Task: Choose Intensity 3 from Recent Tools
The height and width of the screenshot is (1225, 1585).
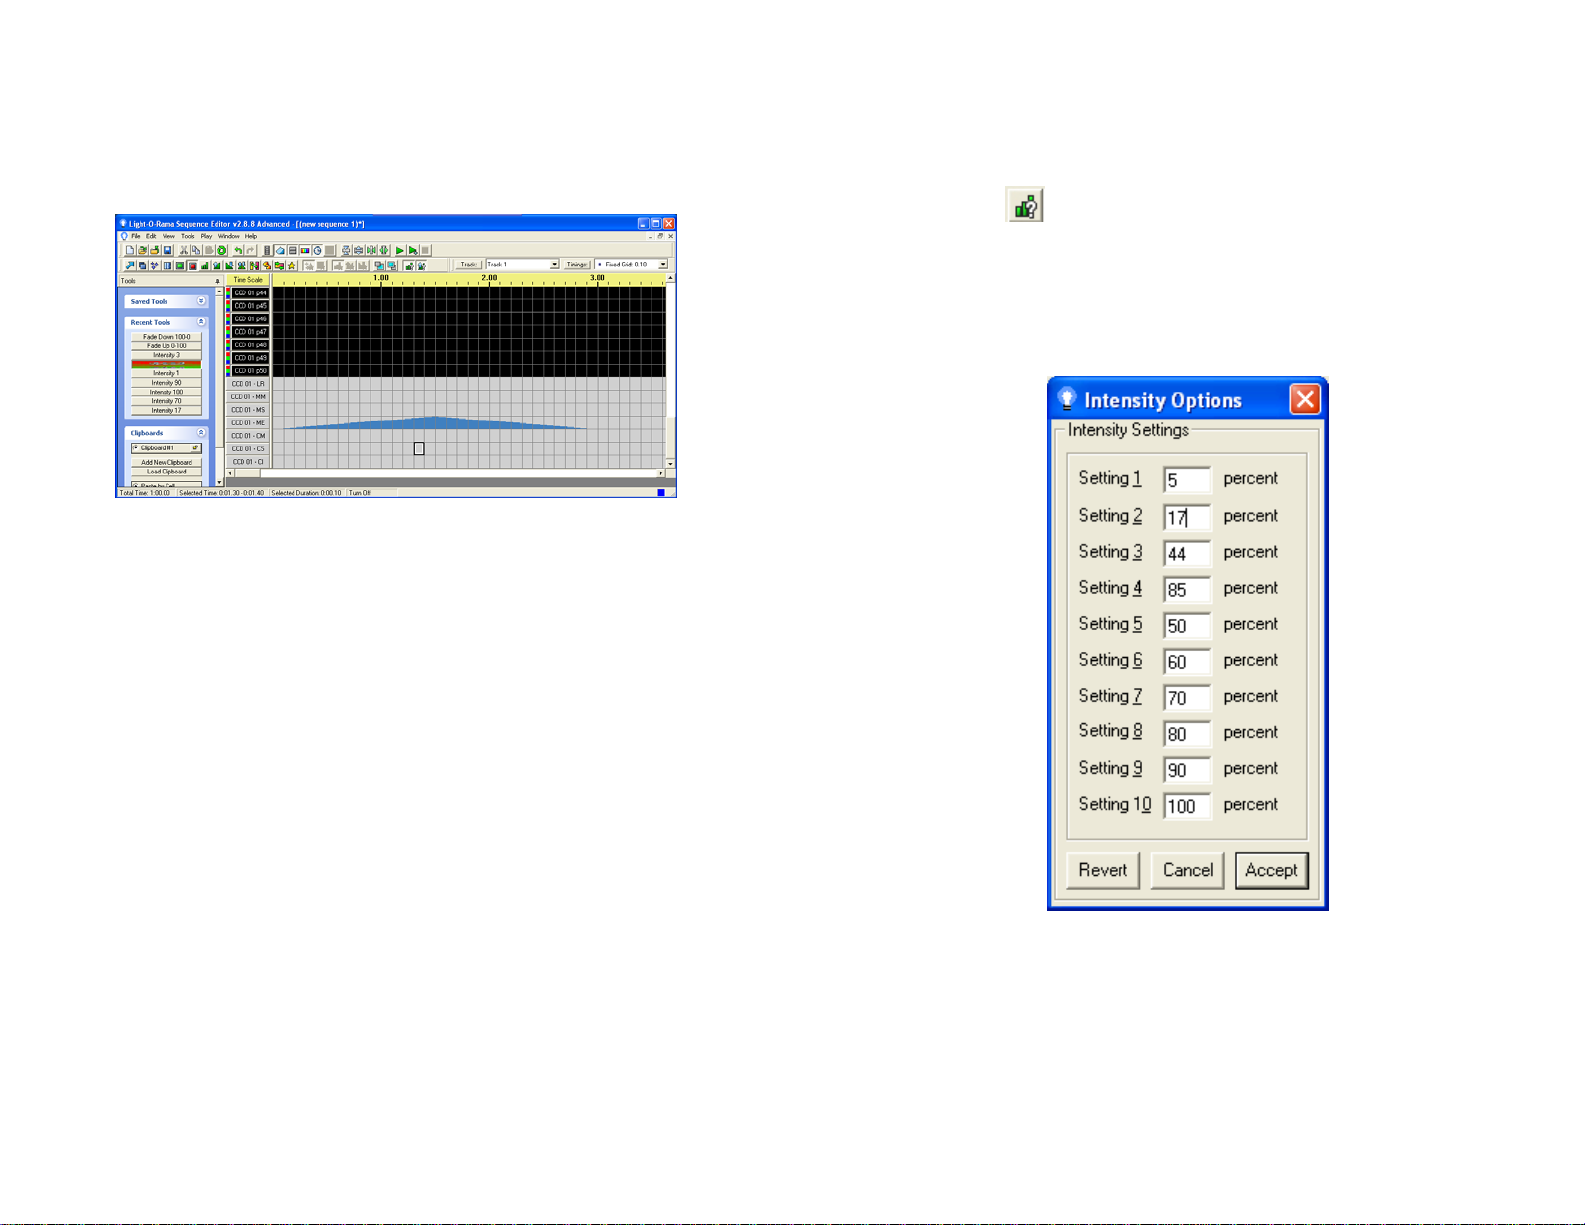Action: click(166, 355)
